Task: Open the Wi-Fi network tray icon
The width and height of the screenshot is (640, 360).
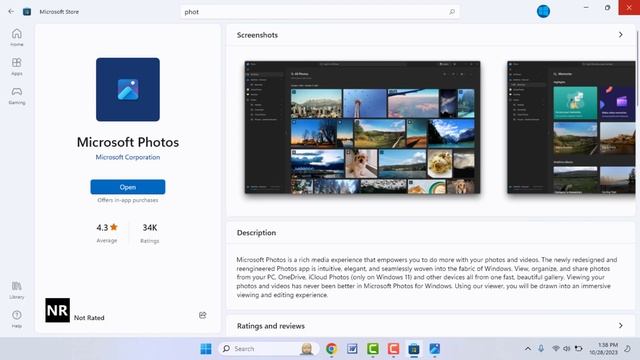Action: pyautogui.click(x=556, y=349)
